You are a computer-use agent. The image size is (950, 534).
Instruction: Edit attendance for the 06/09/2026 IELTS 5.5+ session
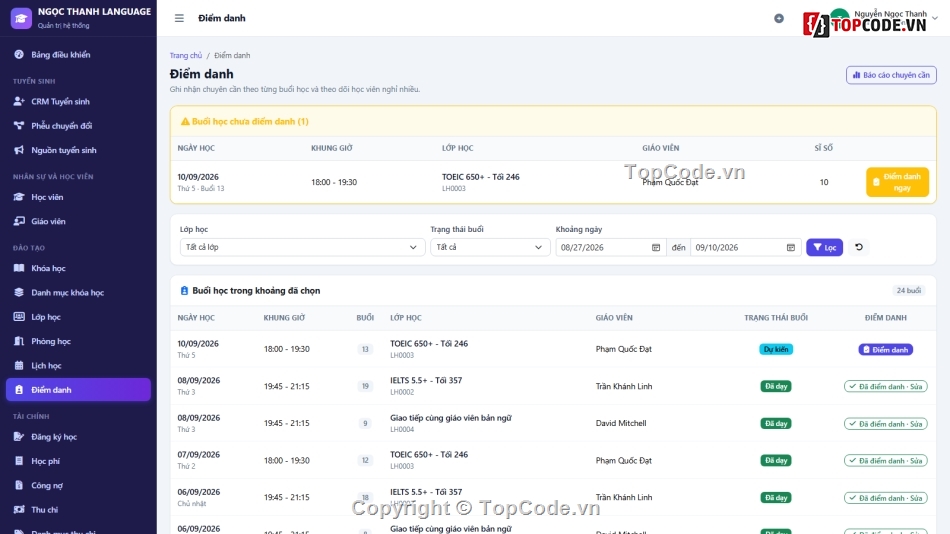(x=885, y=498)
